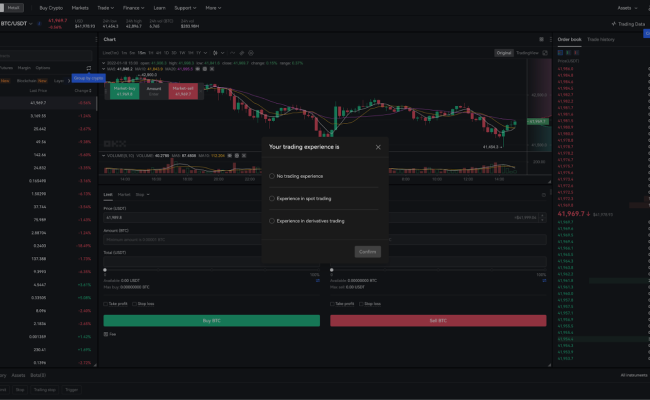The image size is (650, 400).
Task: Select No trading experience option
Action: pos(272,175)
